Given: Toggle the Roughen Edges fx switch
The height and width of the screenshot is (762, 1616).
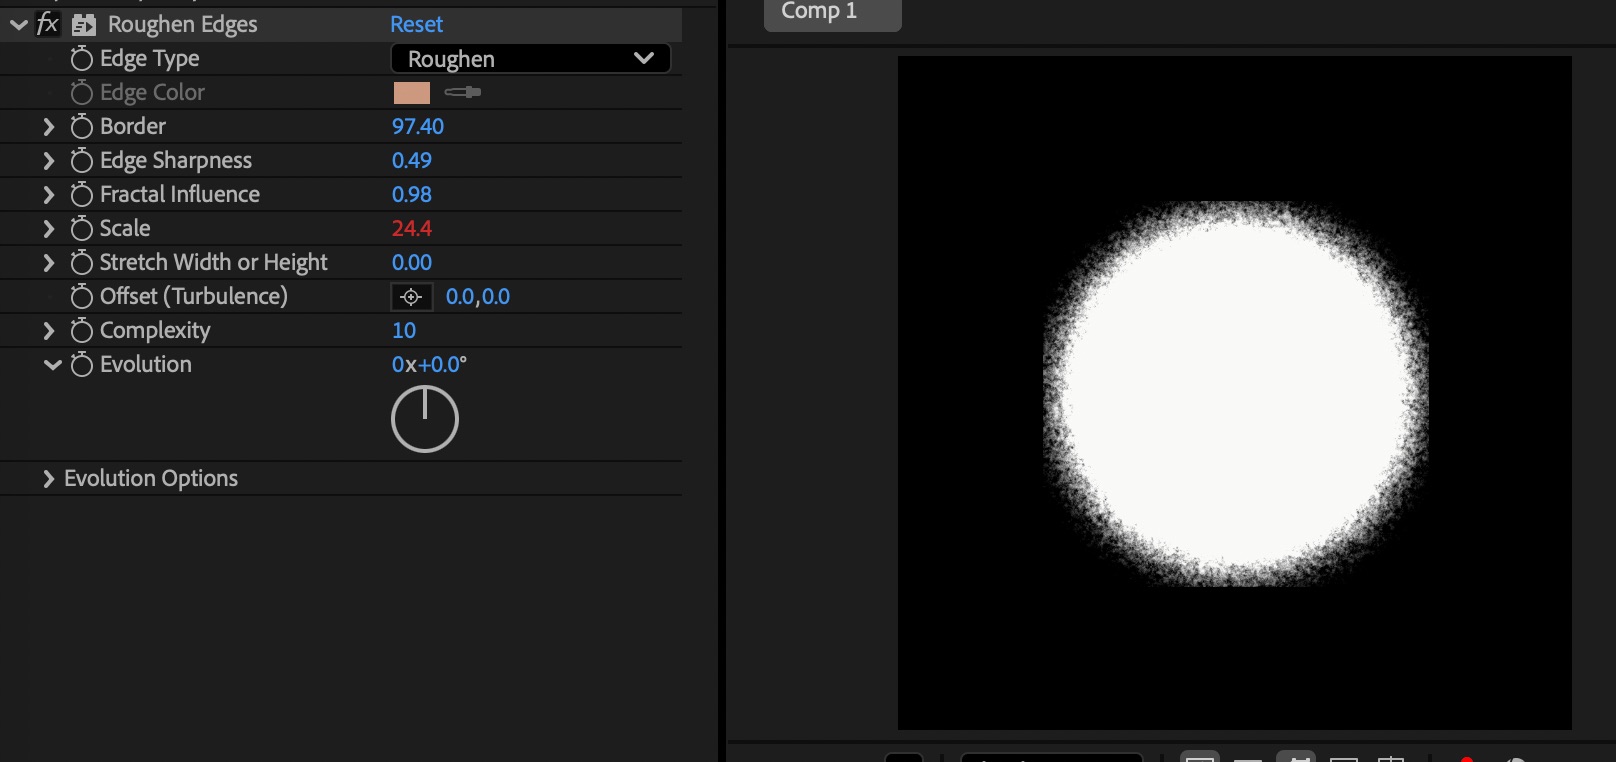Looking at the screenshot, I should (x=47, y=24).
